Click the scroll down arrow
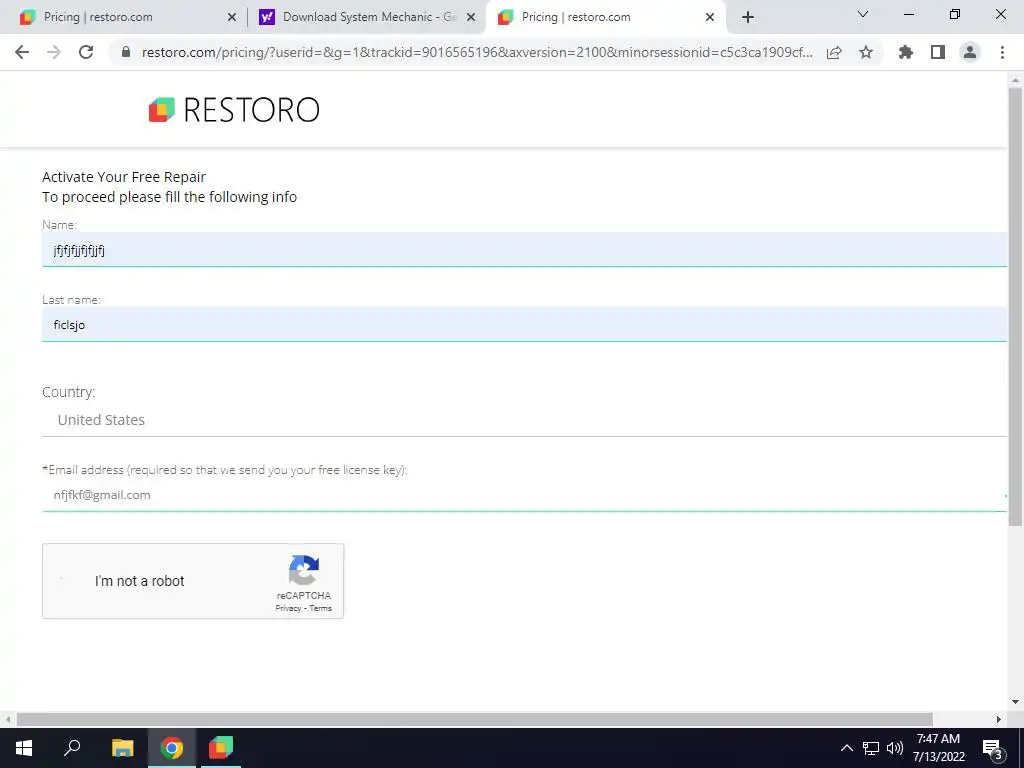 pos(1015,703)
